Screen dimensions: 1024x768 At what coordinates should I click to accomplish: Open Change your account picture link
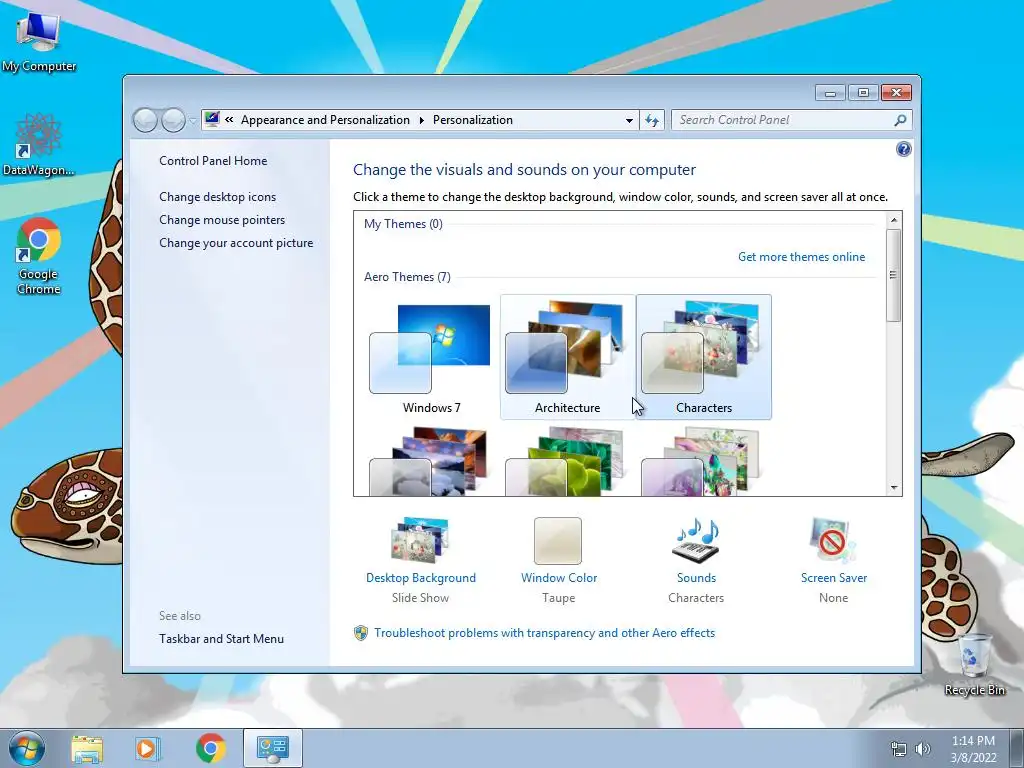(236, 243)
